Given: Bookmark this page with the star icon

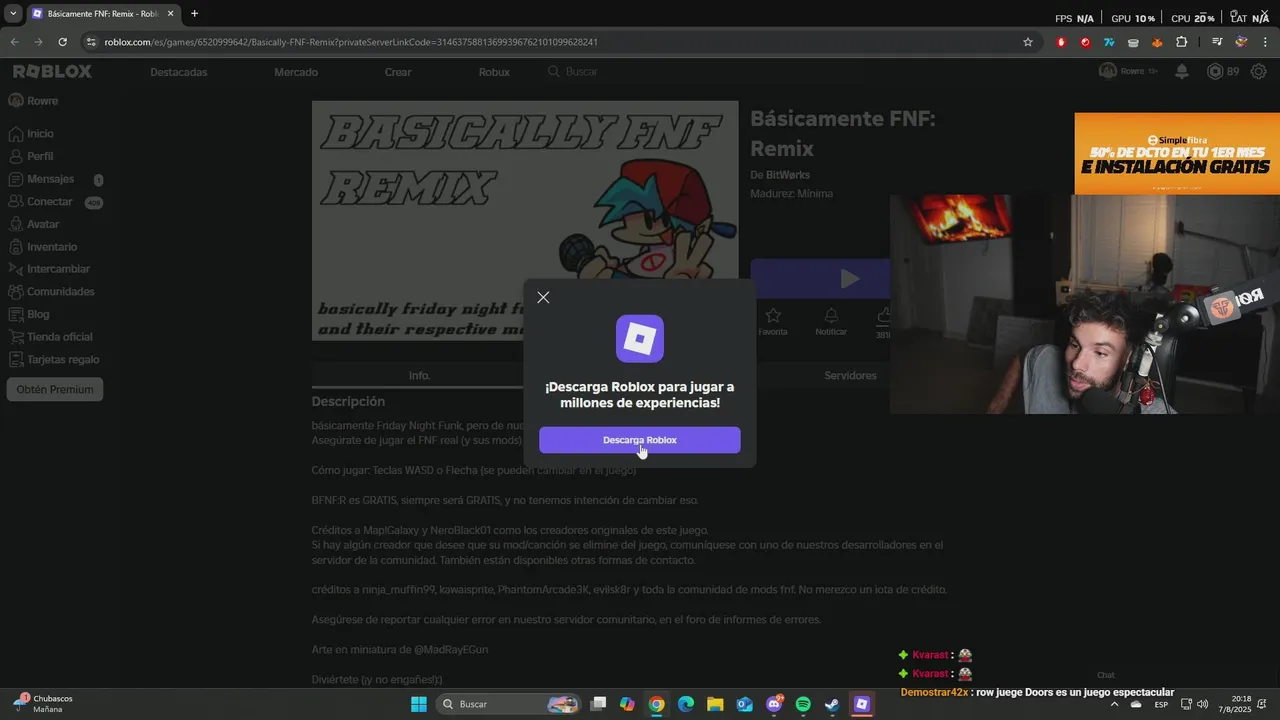Looking at the screenshot, I should pos(1027,42).
